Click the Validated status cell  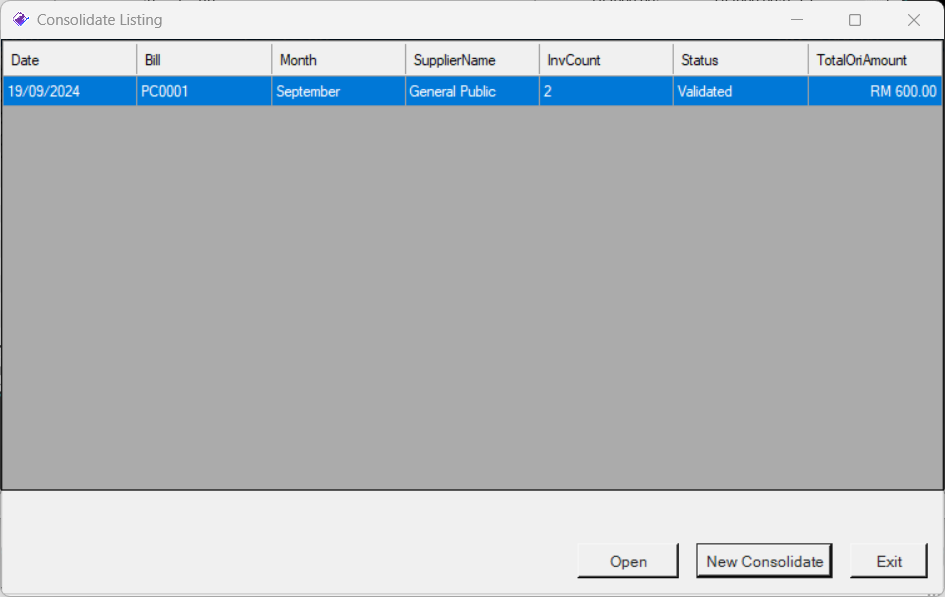click(740, 91)
